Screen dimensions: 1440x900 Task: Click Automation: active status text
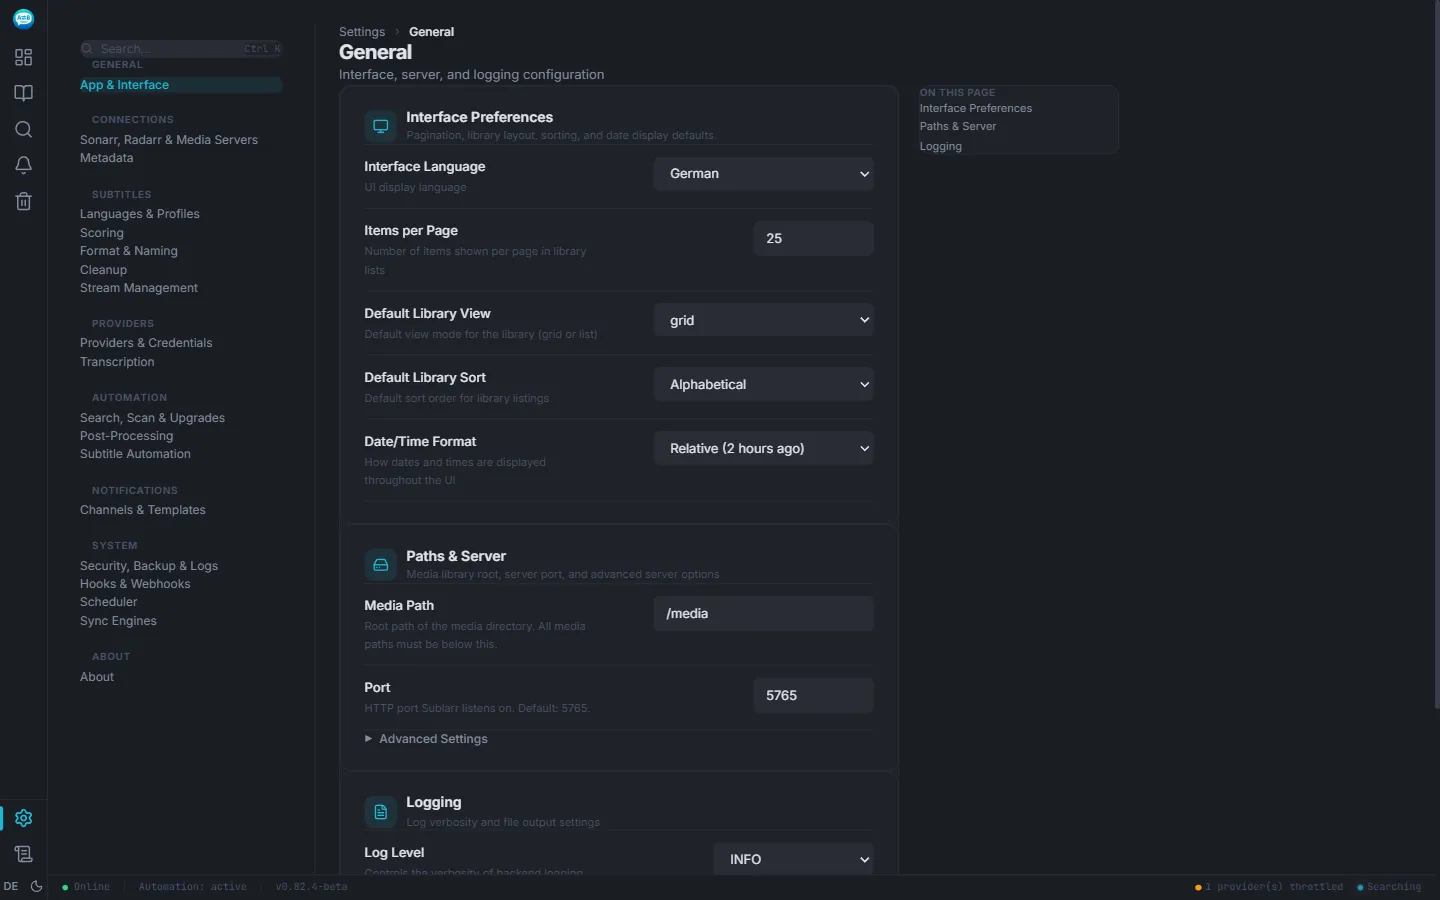tap(192, 887)
